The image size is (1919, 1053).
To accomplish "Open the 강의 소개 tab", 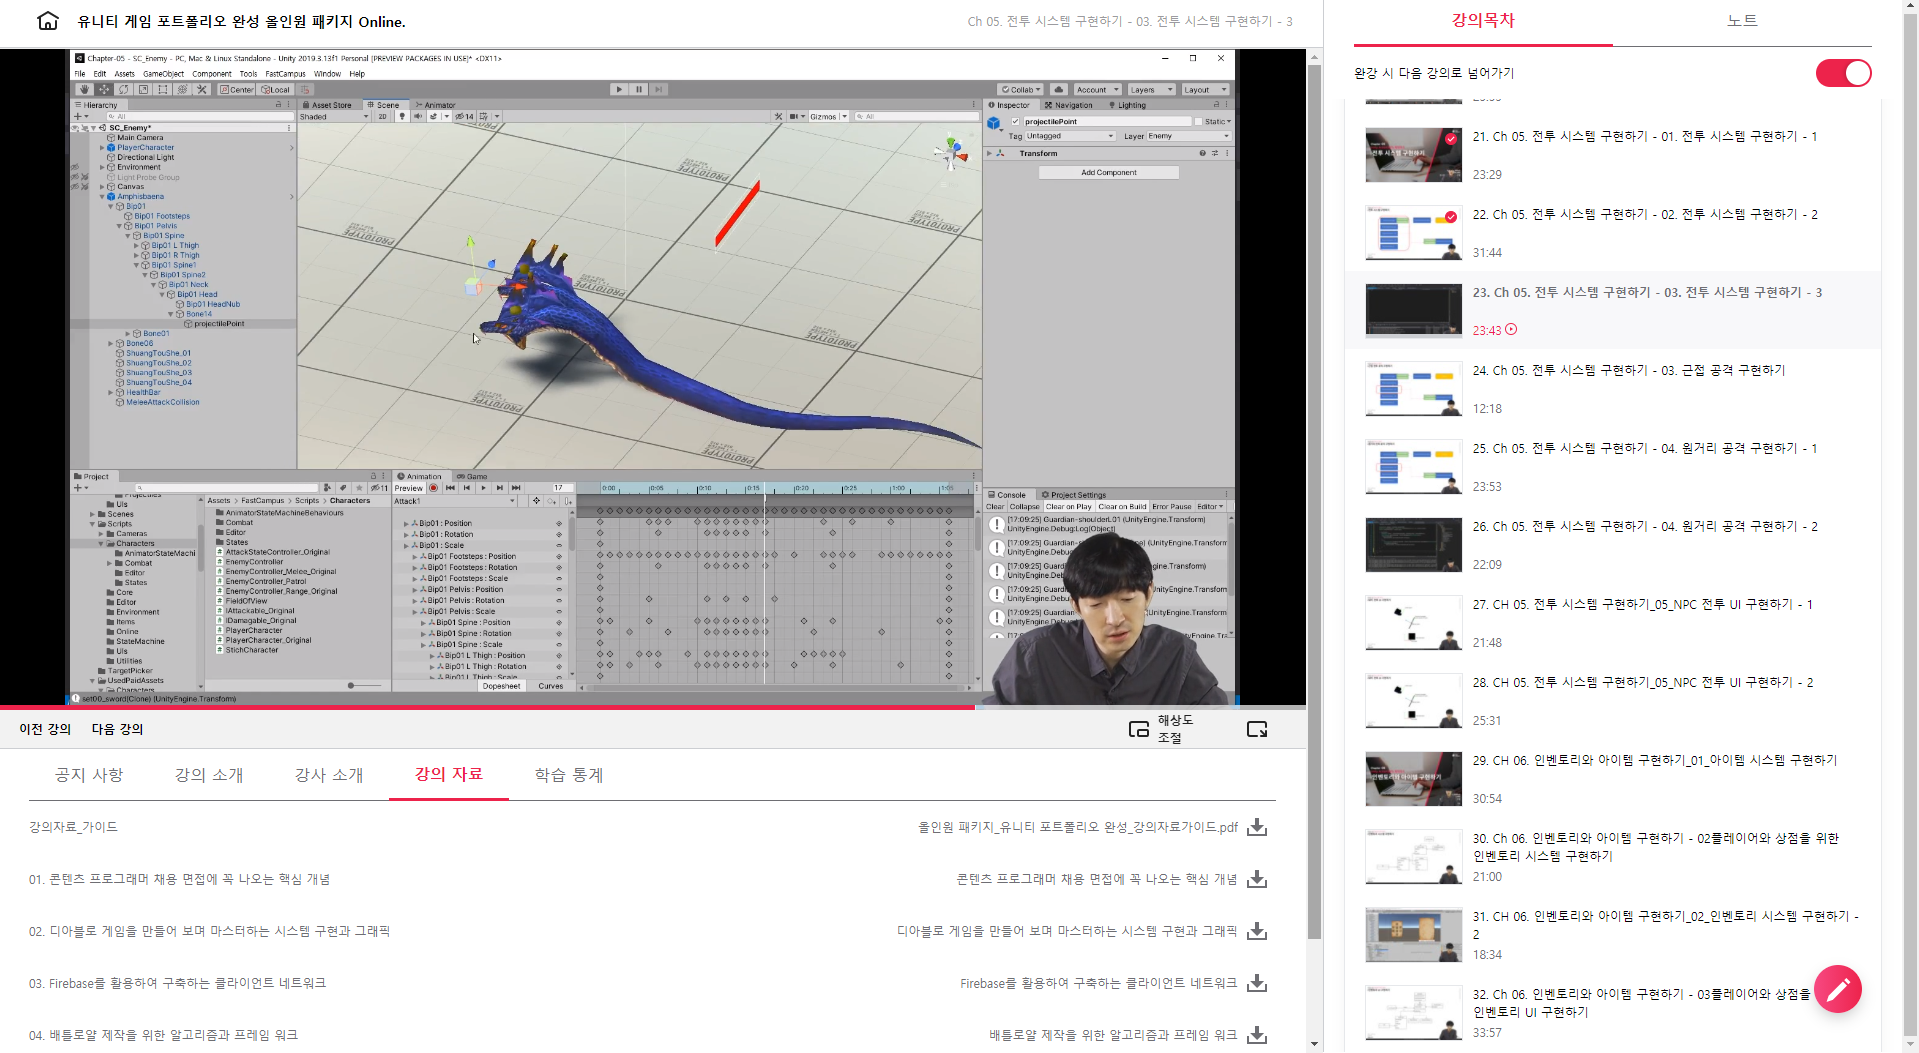I will click(x=209, y=775).
